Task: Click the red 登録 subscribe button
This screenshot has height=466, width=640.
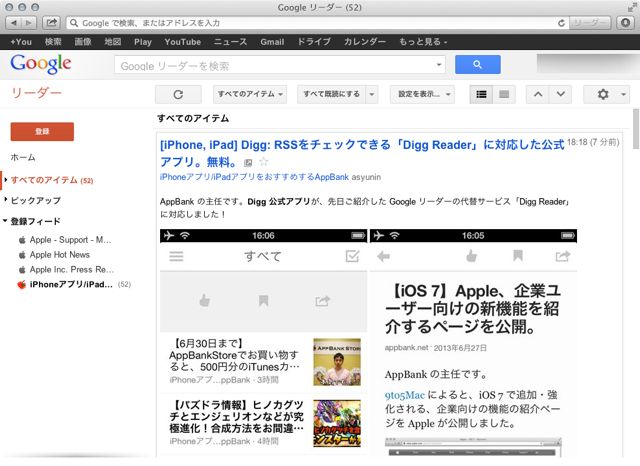Action: click(x=42, y=131)
